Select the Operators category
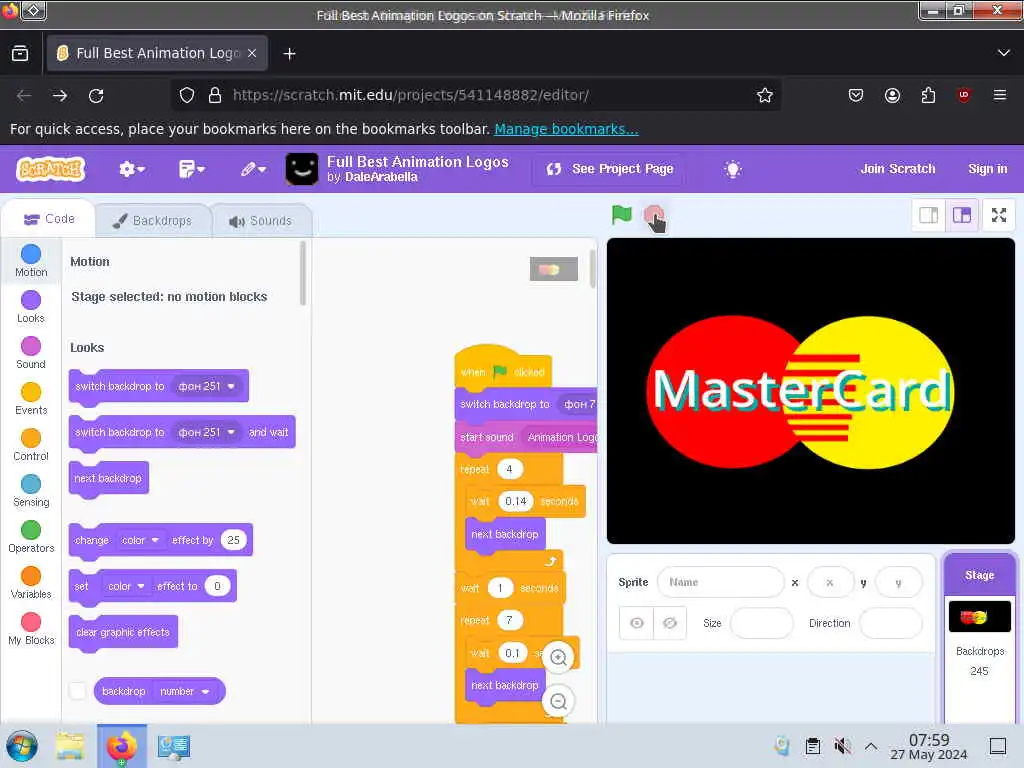The width and height of the screenshot is (1024, 768). (x=31, y=537)
